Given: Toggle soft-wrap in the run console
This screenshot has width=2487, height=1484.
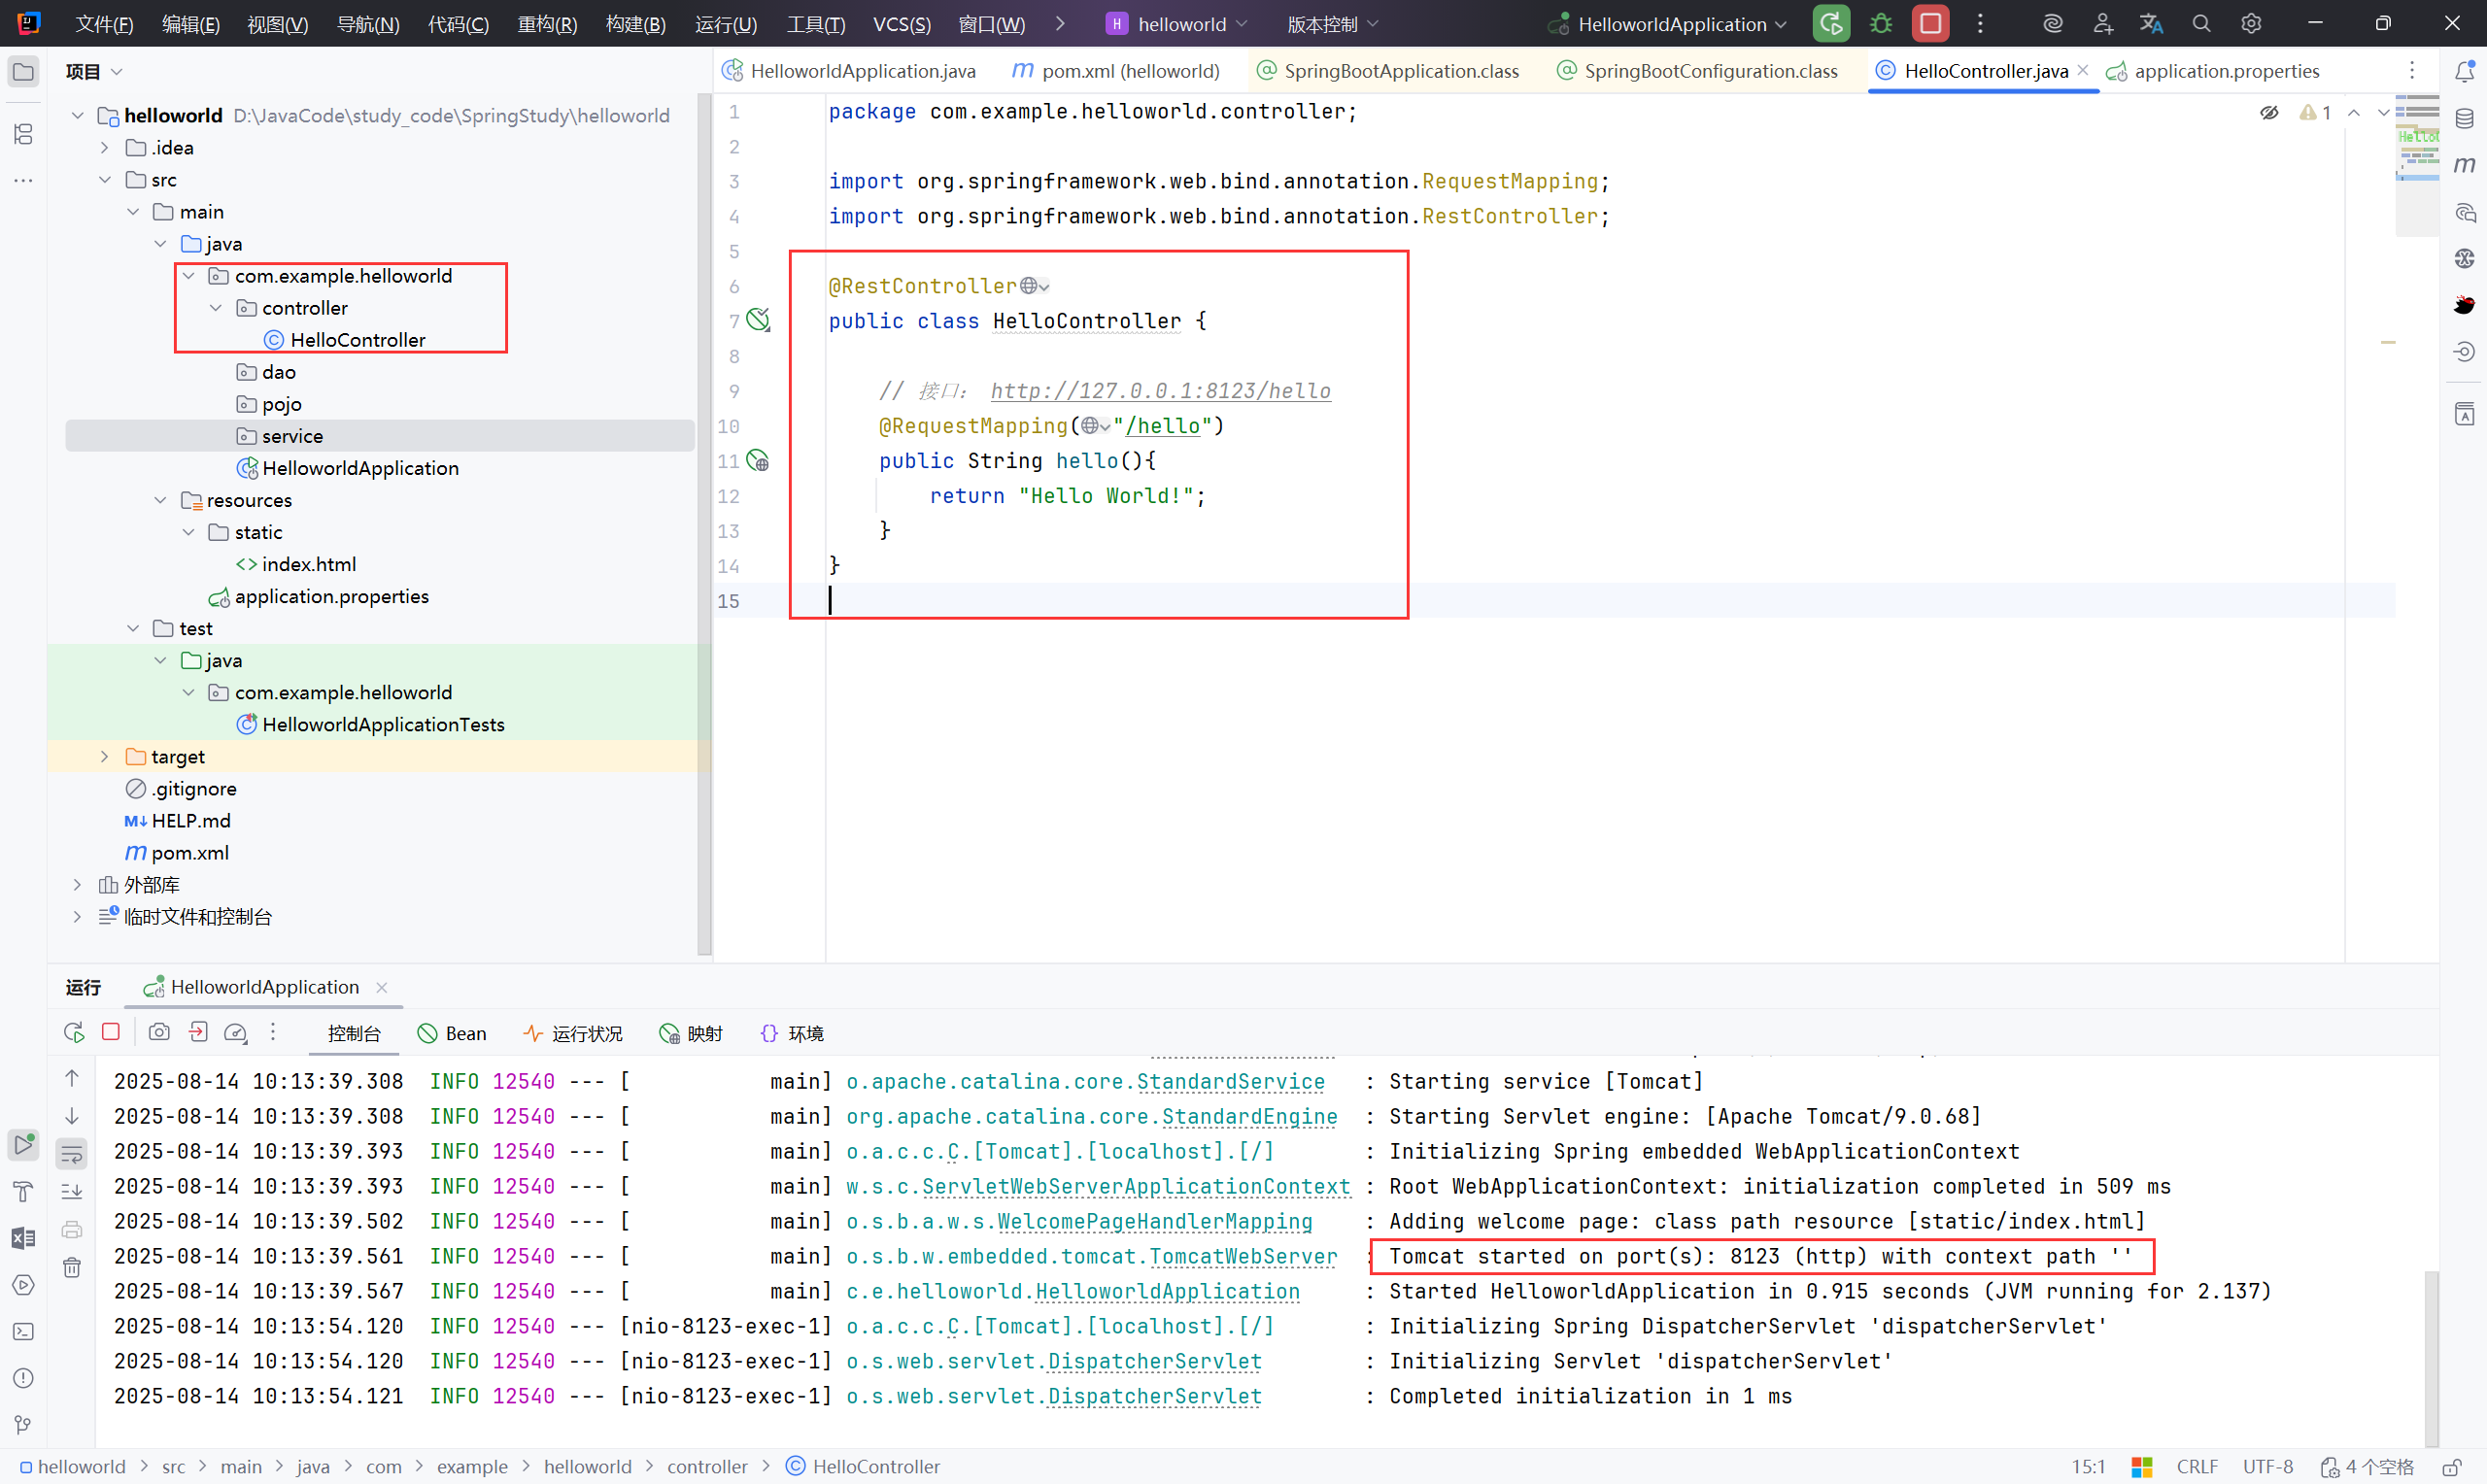Looking at the screenshot, I should pyautogui.click(x=72, y=1154).
